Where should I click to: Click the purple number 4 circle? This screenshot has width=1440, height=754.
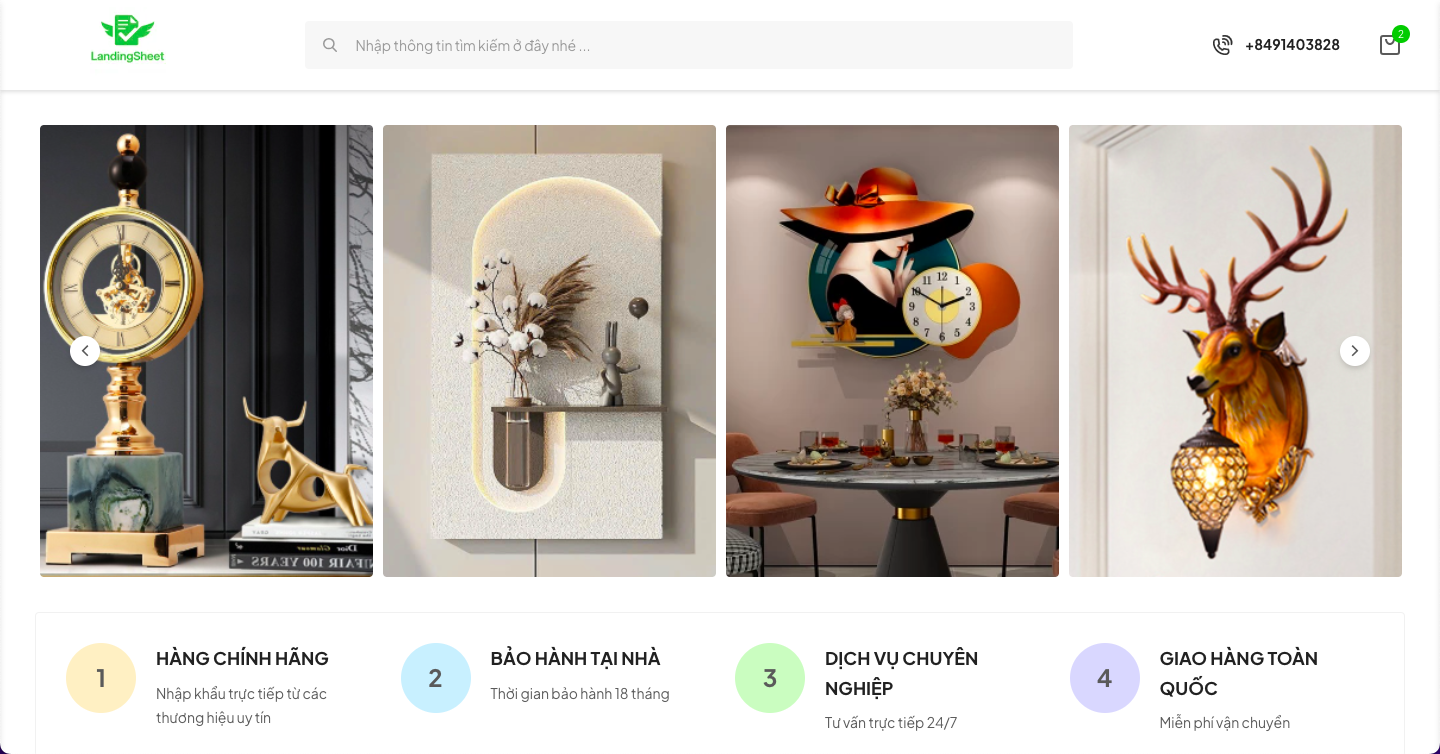(1105, 678)
